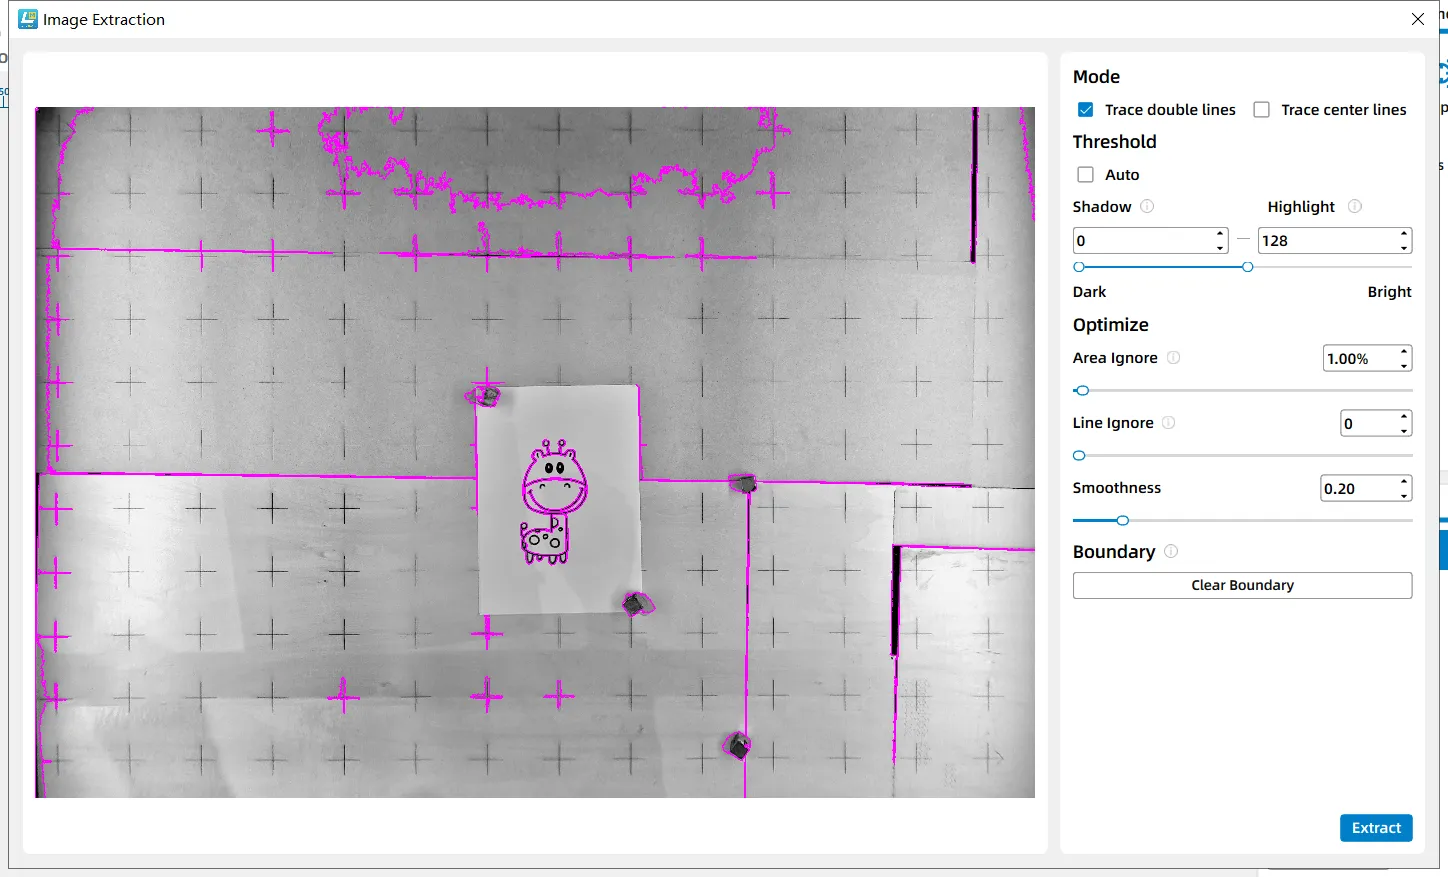Click the Highlight value input field
Screen dimensions: 1448x877
coord(1326,241)
